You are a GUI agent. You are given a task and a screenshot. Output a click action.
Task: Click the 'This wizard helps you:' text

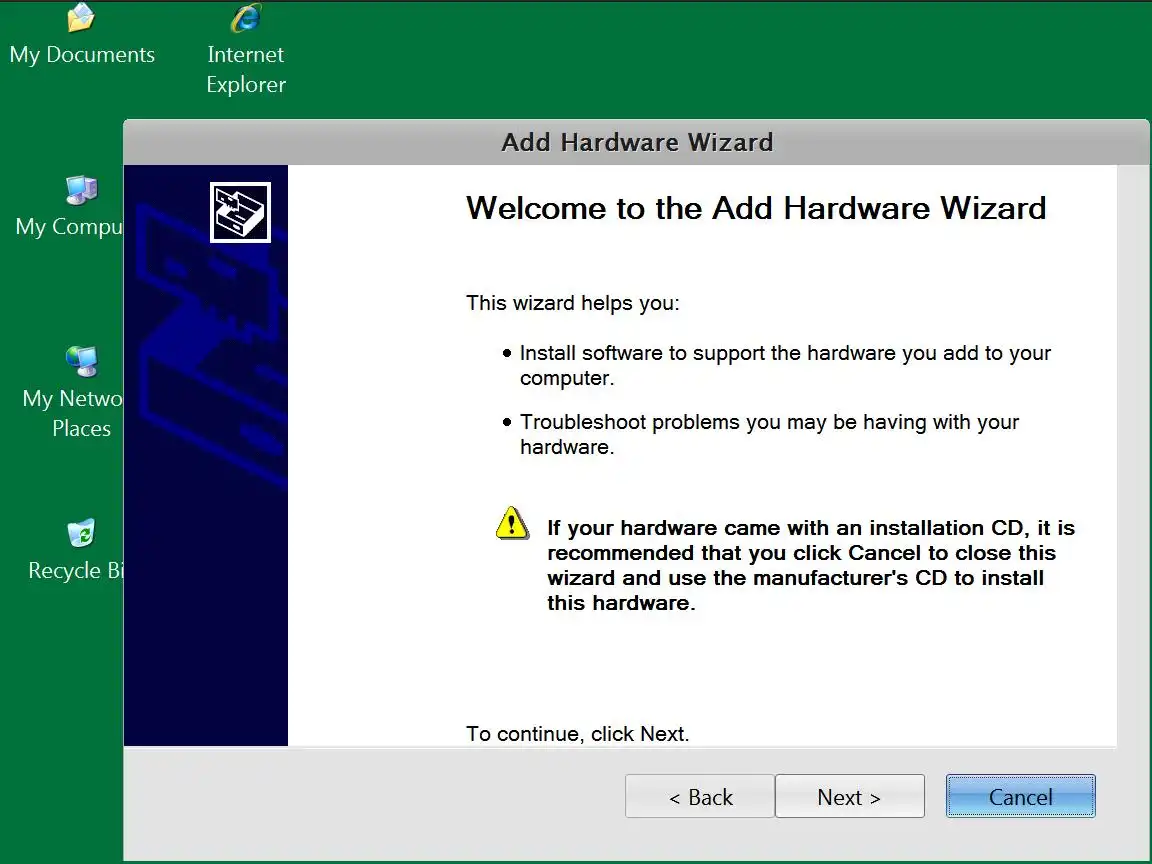tap(573, 303)
